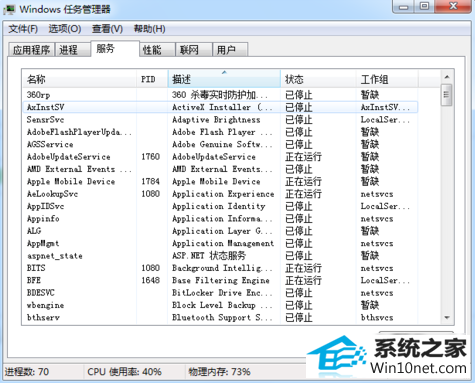Open the 帮助(H) menu
This screenshot has width=475, height=383.
click(x=150, y=29)
